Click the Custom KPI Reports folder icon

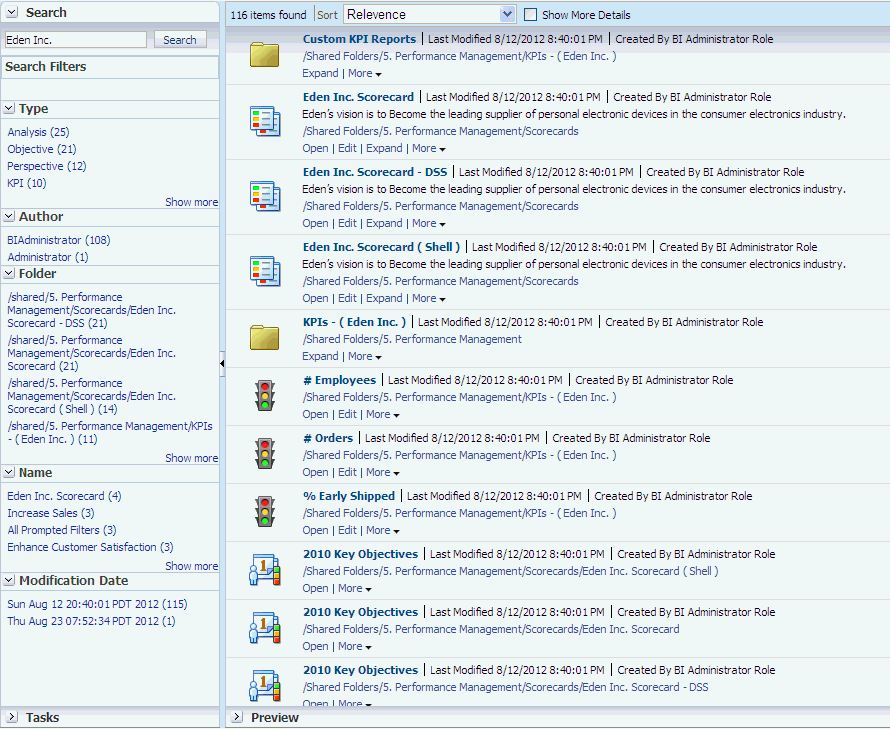pos(264,54)
